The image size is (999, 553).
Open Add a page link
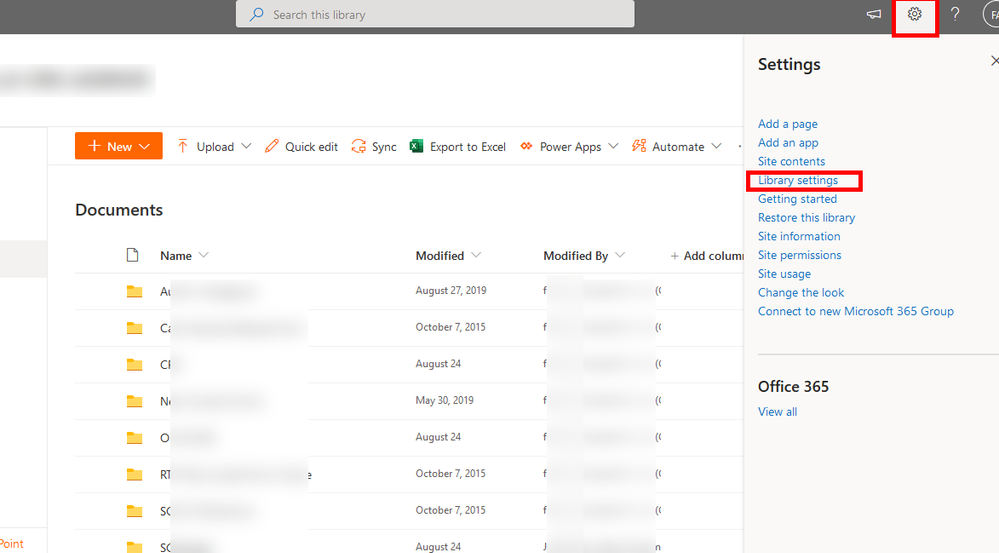[x=787, y=124]
